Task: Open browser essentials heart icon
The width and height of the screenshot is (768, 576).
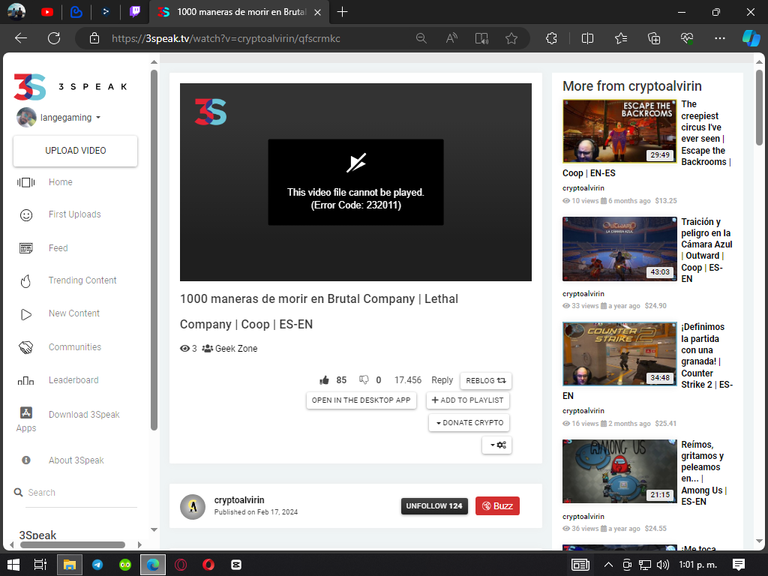Action: click(687, 38)
